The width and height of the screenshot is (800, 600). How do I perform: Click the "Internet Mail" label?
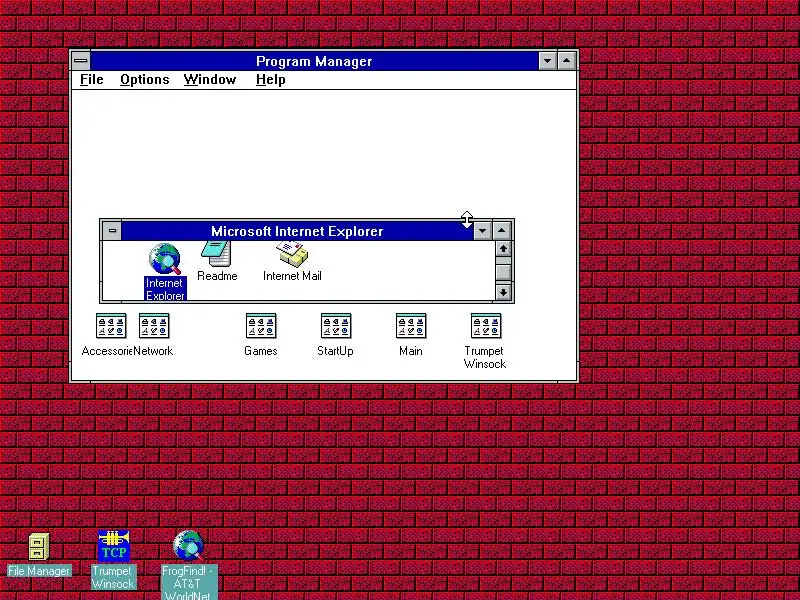click(292, 276)
